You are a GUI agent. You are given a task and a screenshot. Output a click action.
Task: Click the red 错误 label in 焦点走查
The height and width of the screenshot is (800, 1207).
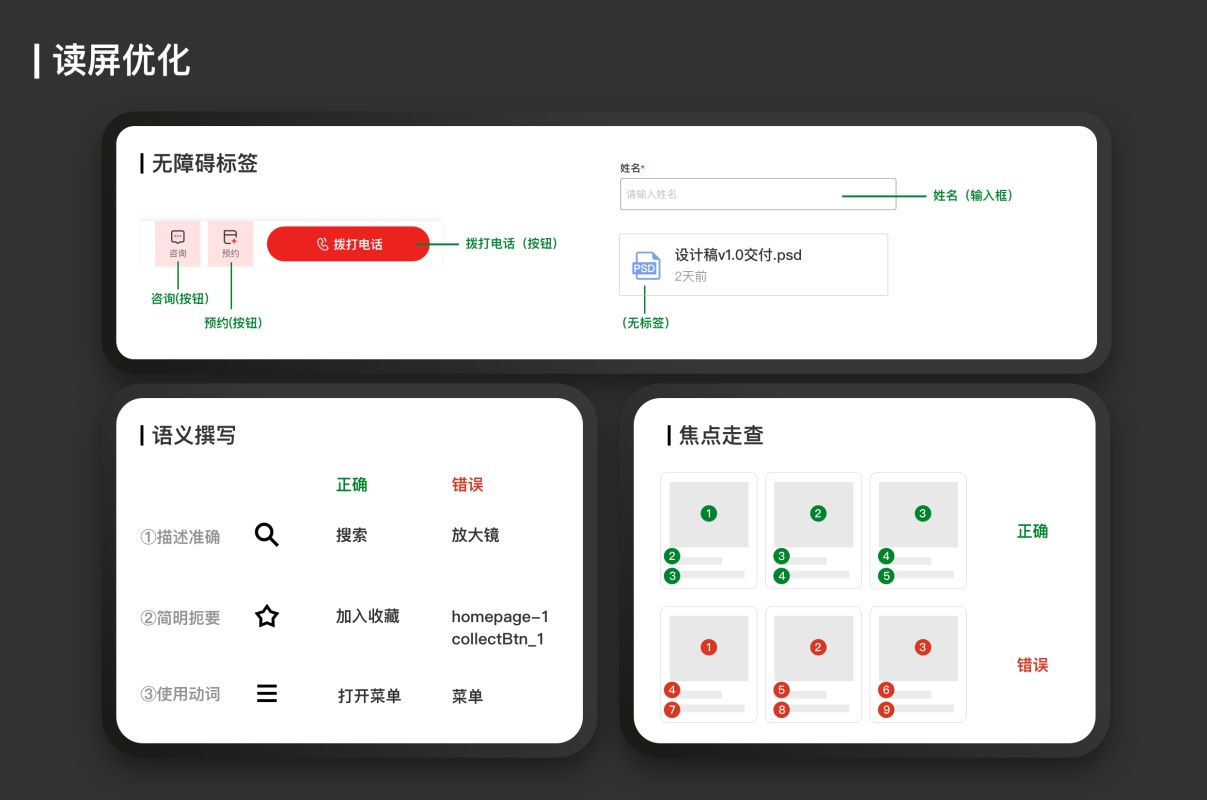[x=1033, y=665]
